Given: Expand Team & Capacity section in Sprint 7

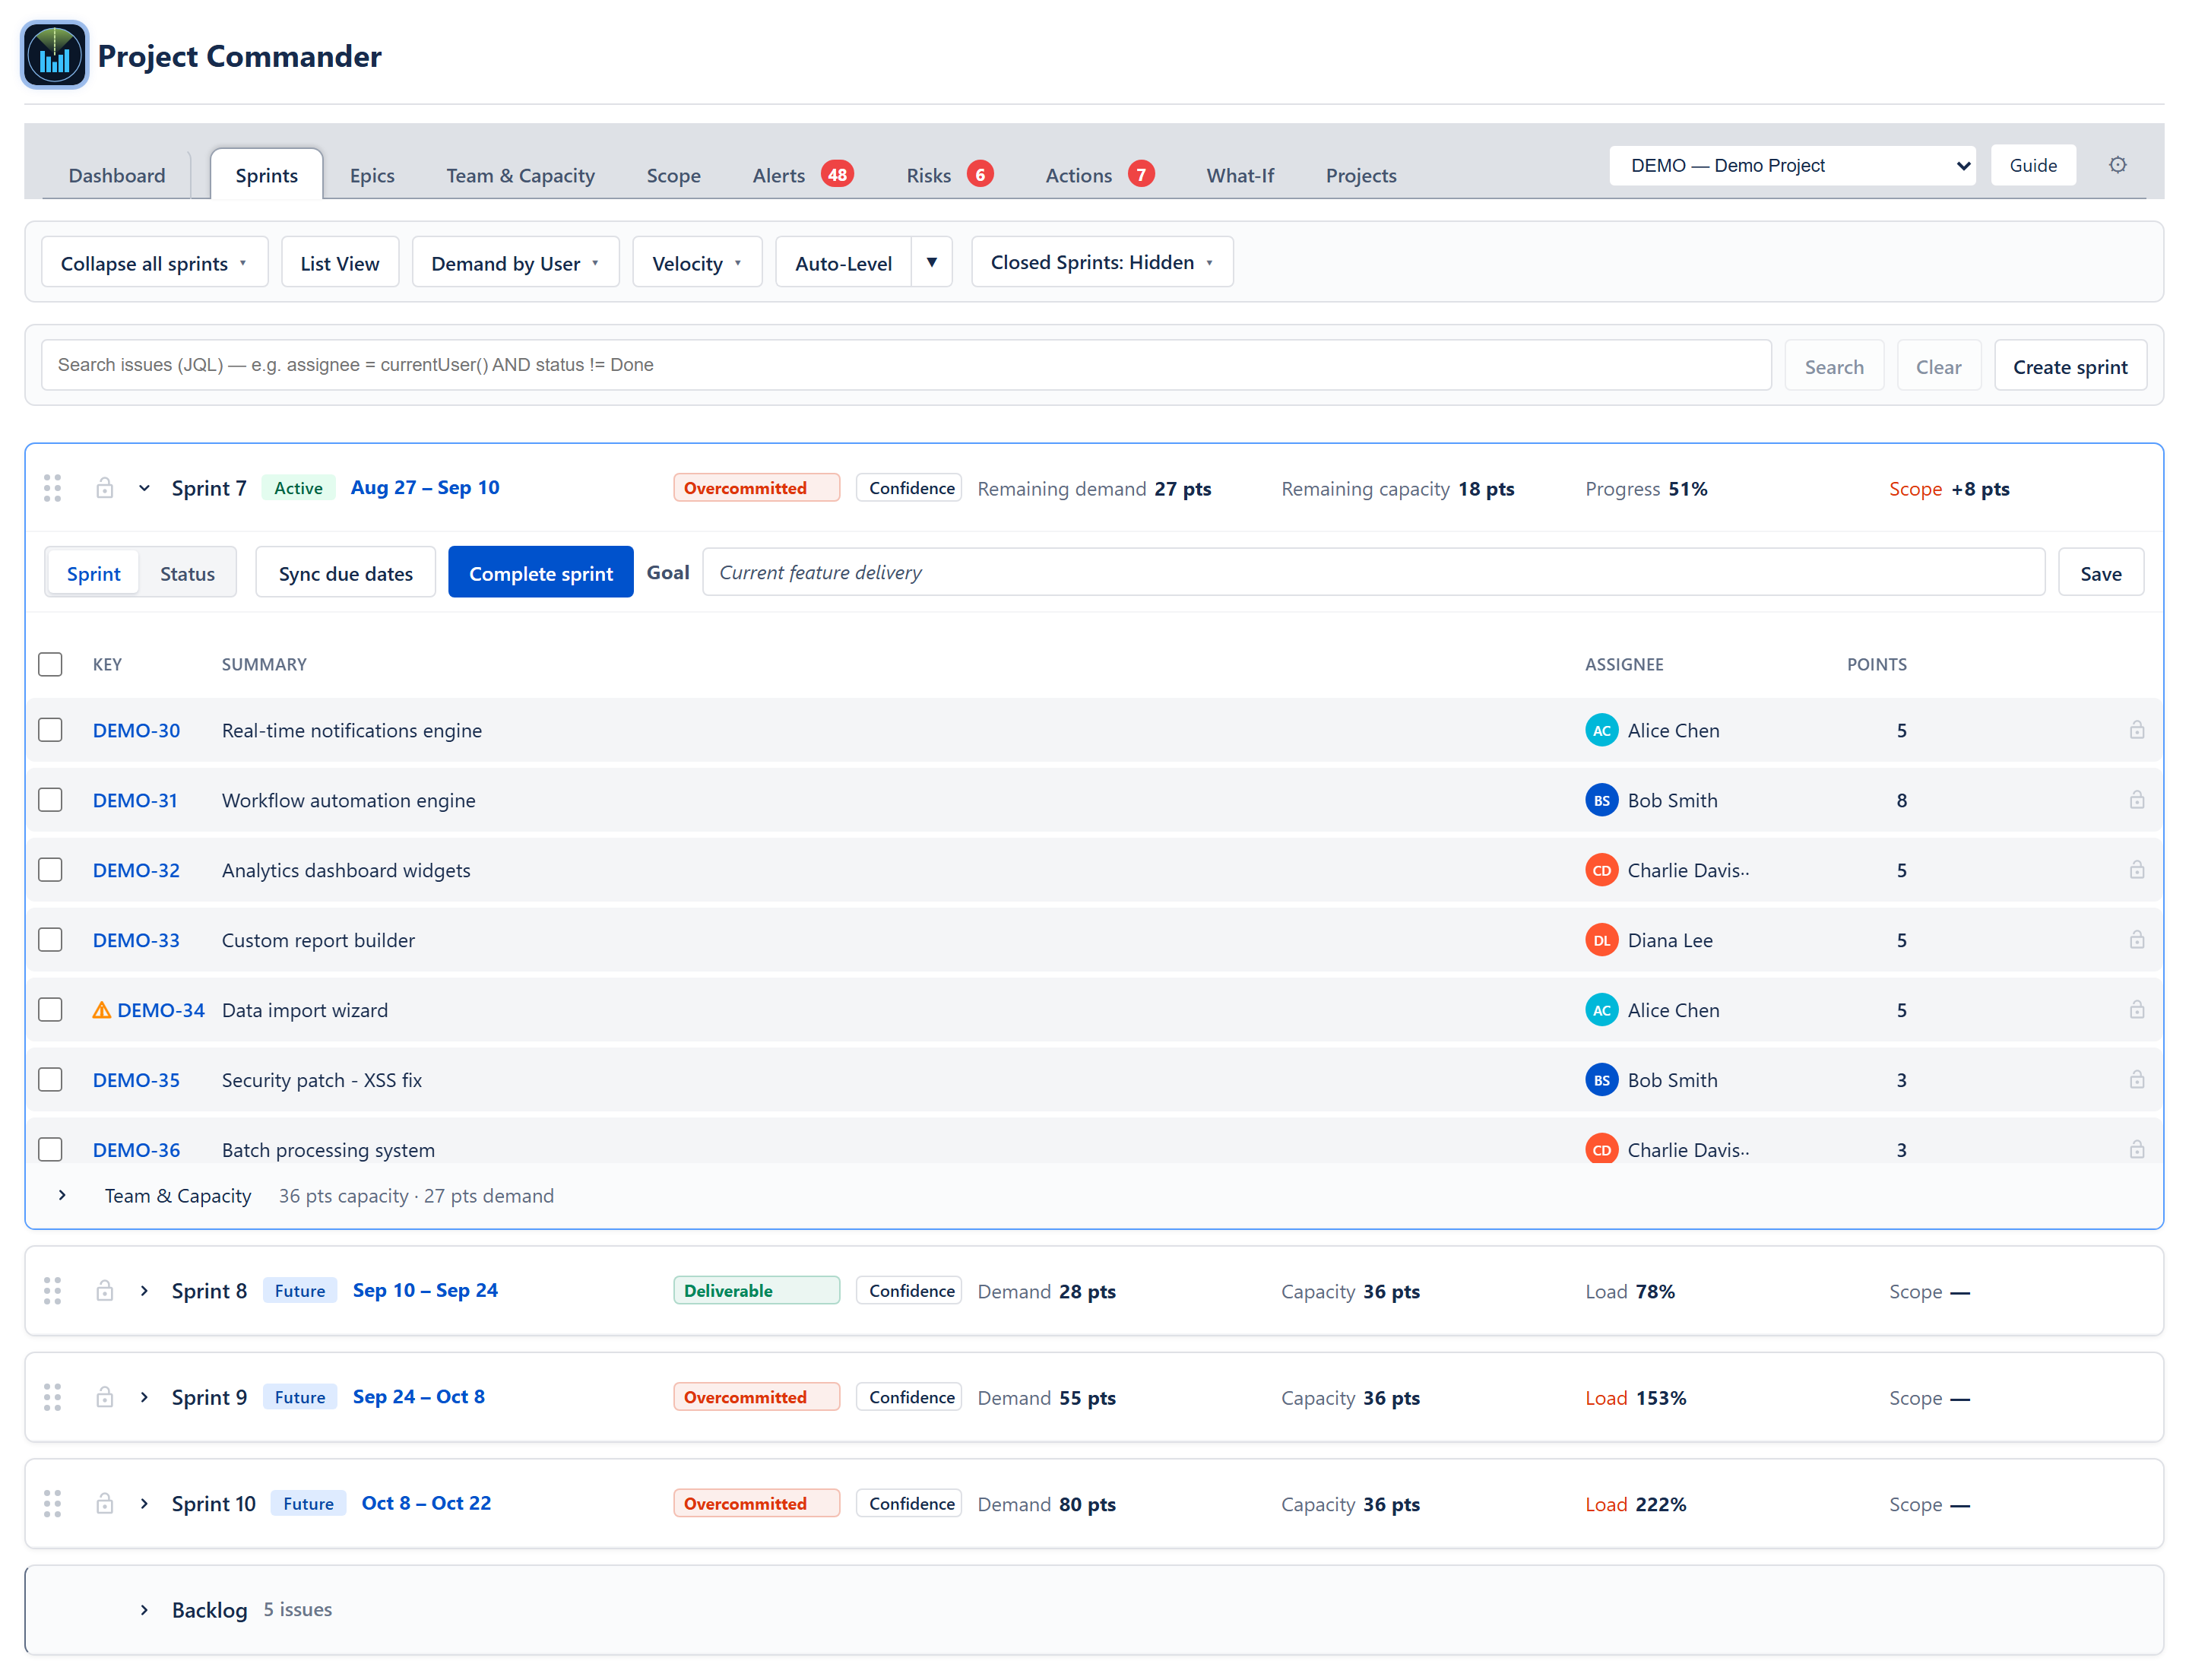Looking at the screenshot, I should (62, 1196).
